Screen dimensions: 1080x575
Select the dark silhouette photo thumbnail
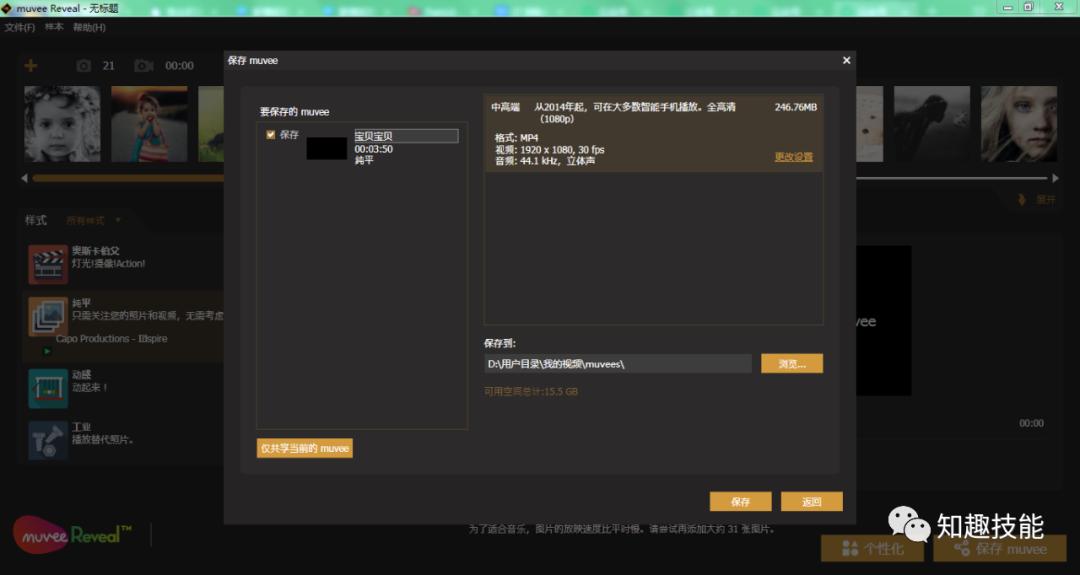932,124
